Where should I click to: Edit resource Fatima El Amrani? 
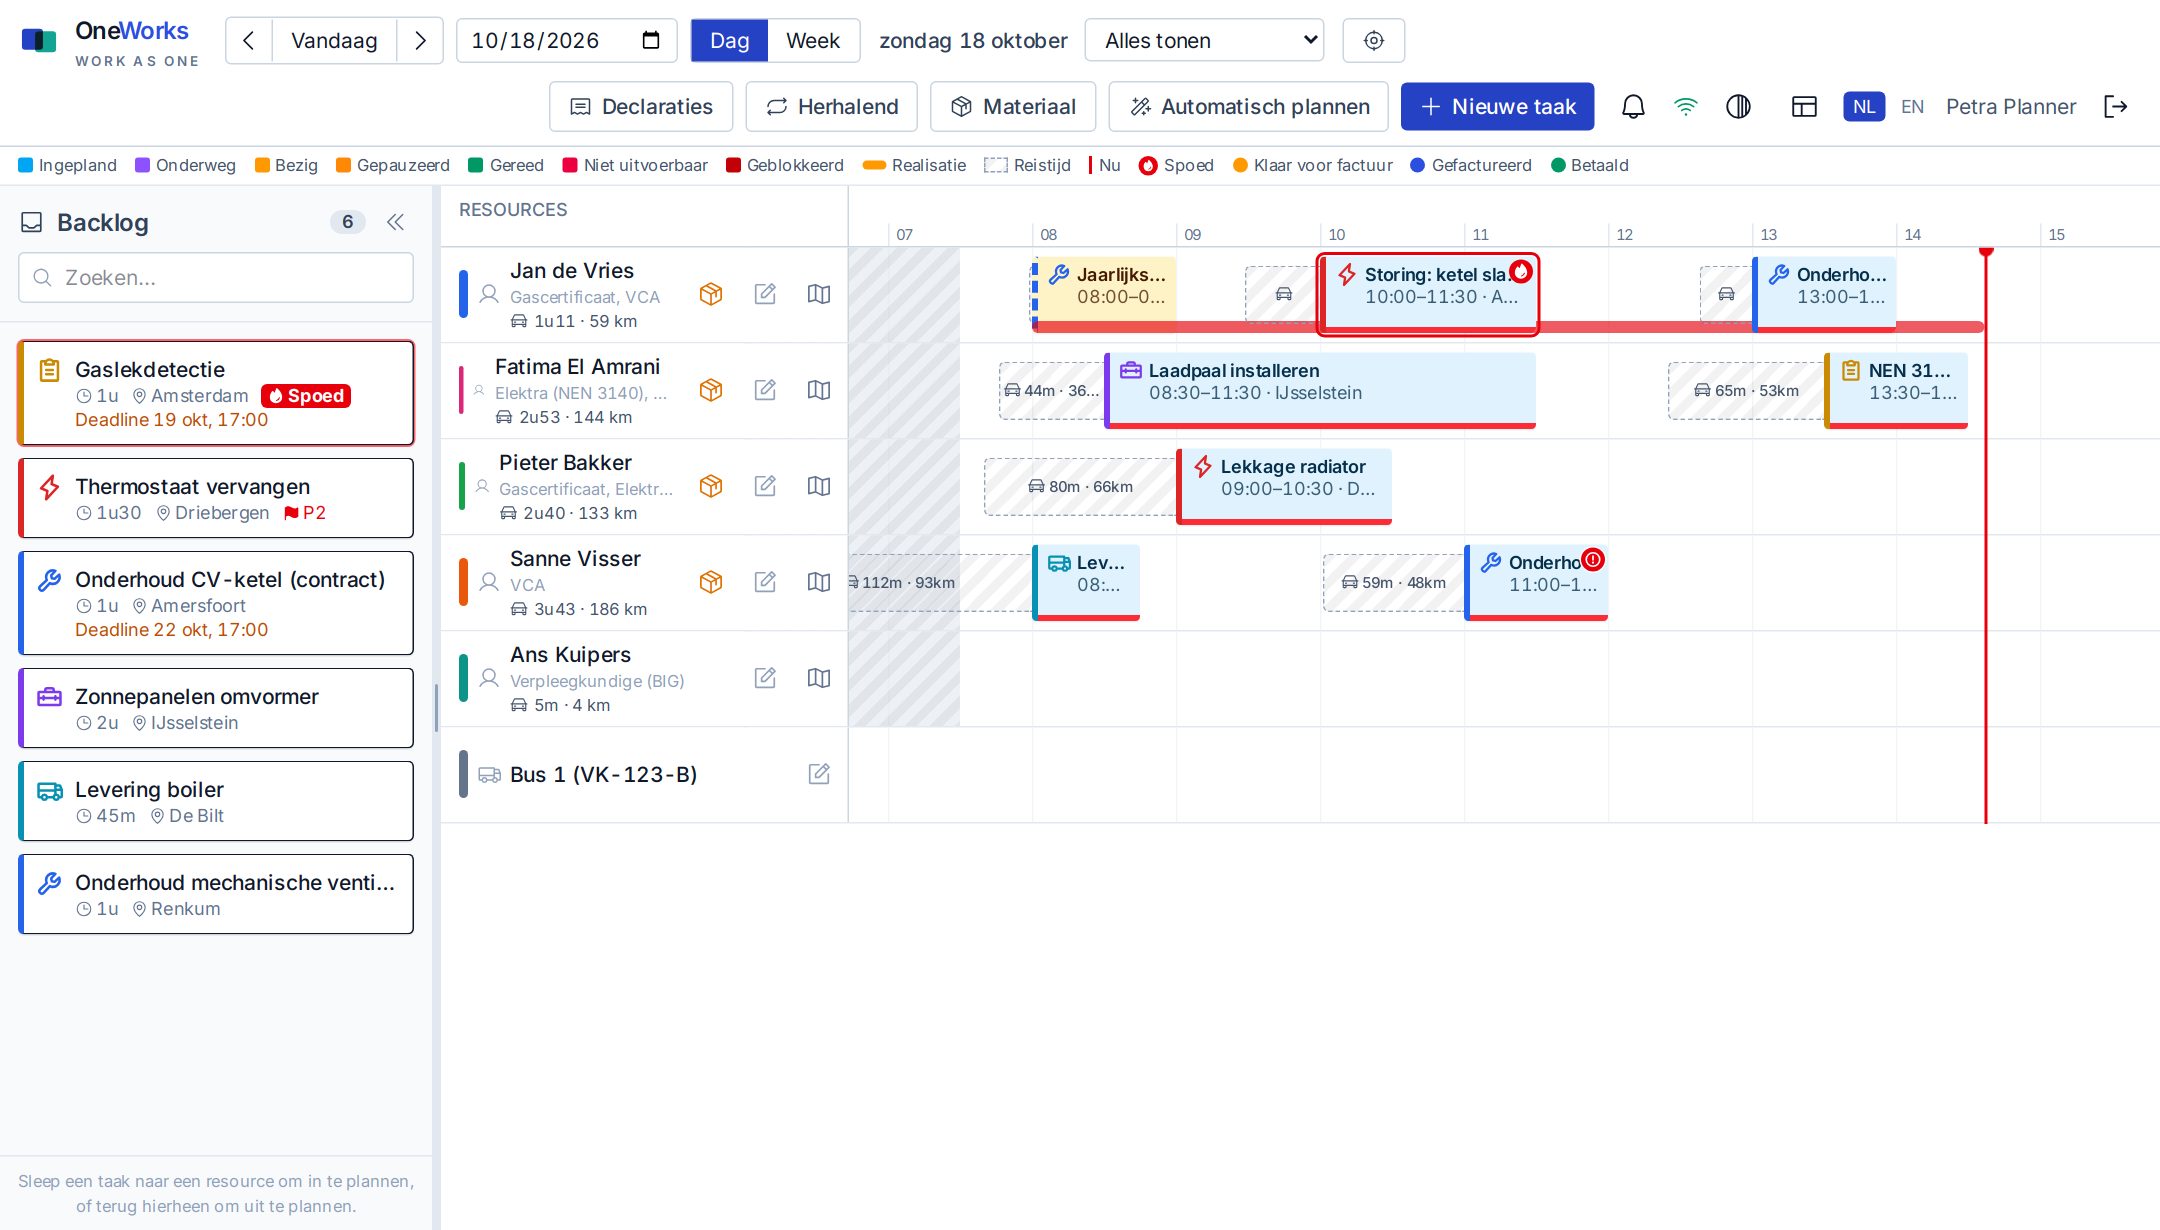tap(765, 390)
